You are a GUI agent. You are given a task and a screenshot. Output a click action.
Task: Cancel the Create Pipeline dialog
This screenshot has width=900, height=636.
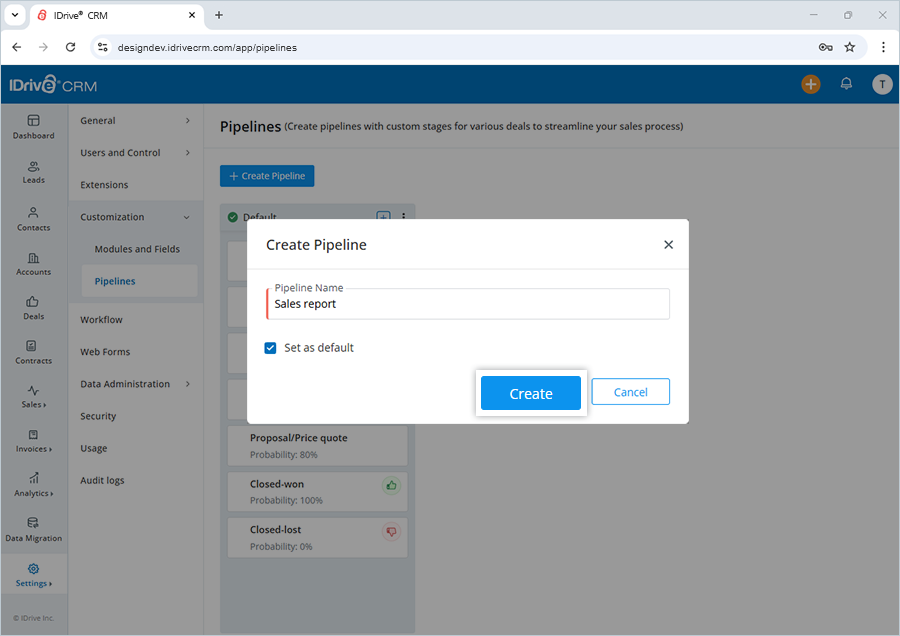click(630, 391)
